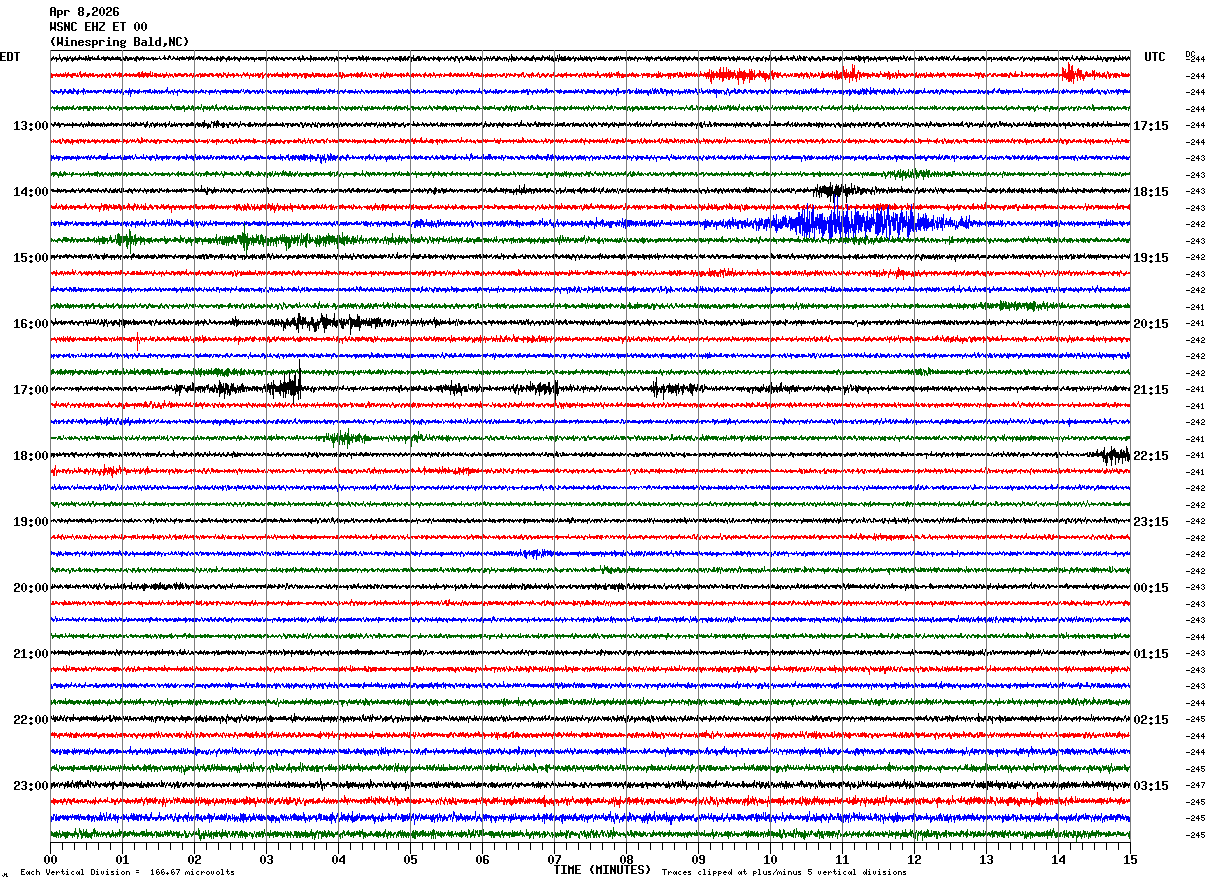Click minute 11 on the bottom axis
The height and width of the screenshot is (886, 1210).
coord(842,859)
